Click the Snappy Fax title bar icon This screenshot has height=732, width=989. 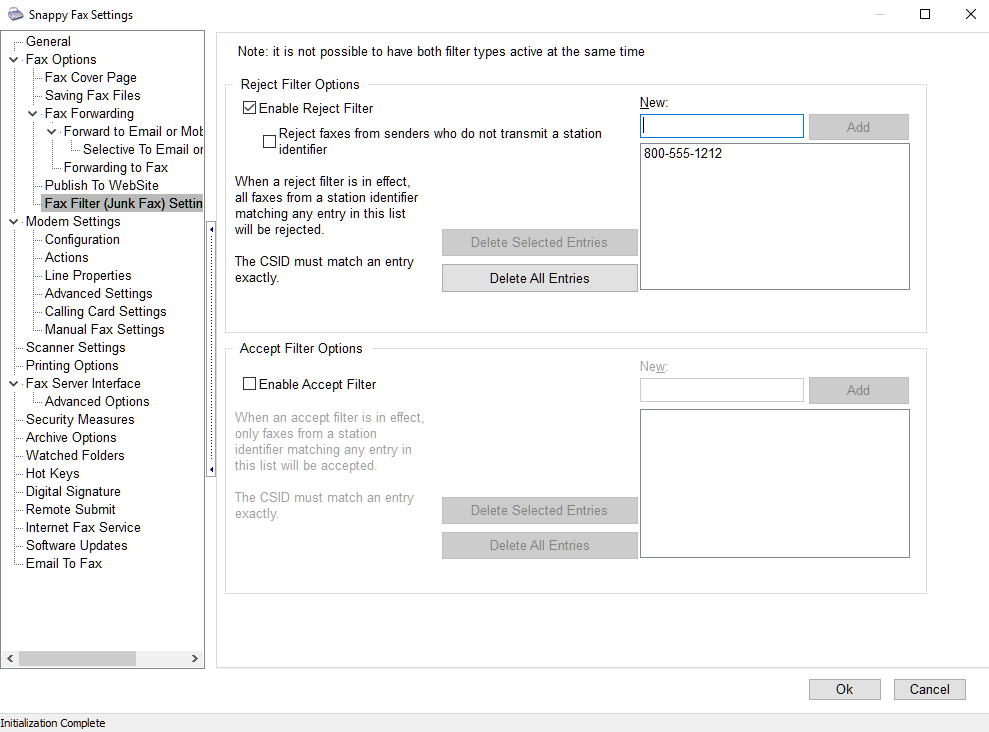15,15
